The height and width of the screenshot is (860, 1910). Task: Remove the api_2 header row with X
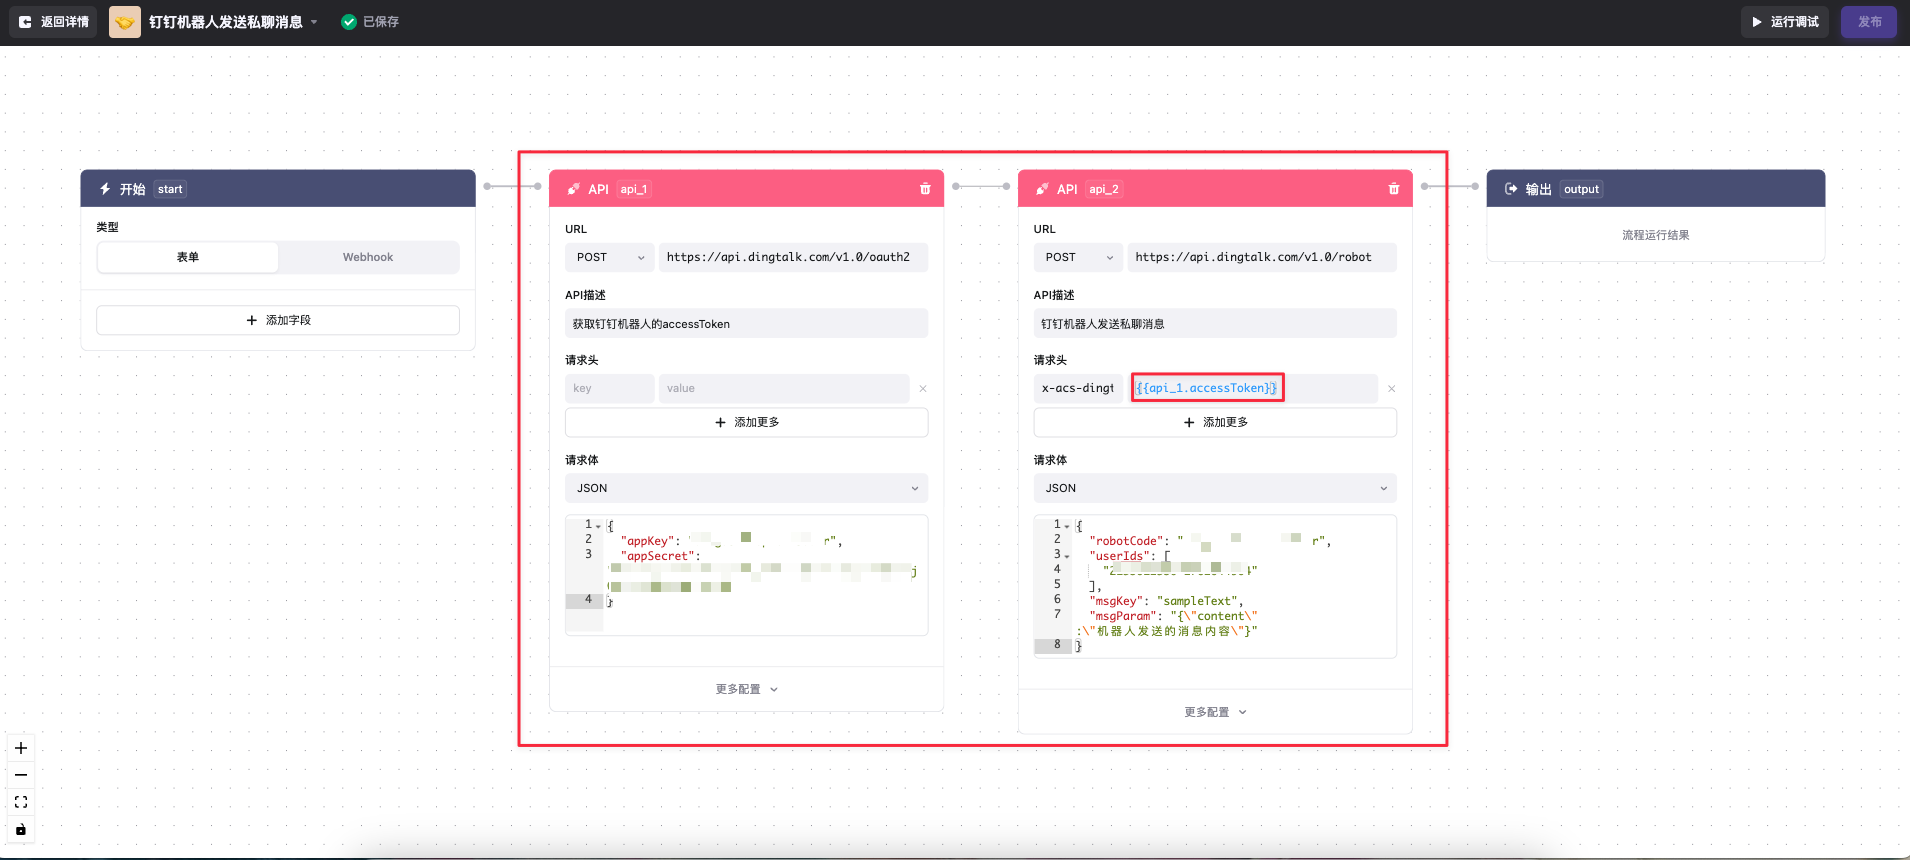tap(1392, 389)
